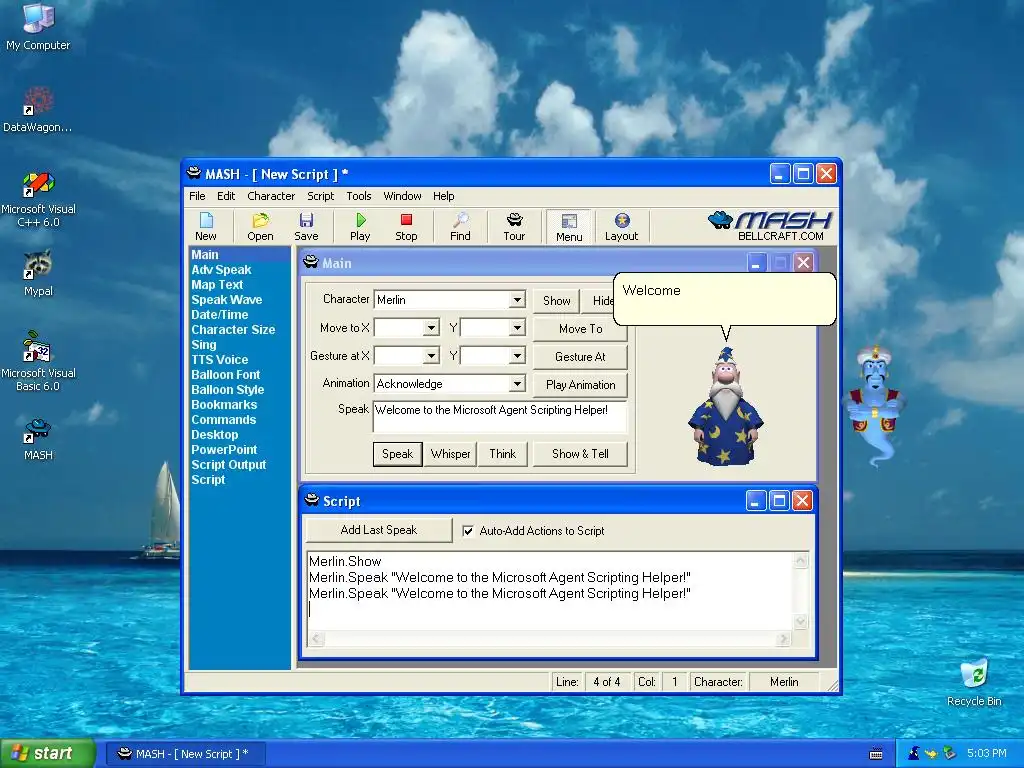Select the DataWagon desktop shortcut
Screen dimensions: 1024x768
pos(38,110)
